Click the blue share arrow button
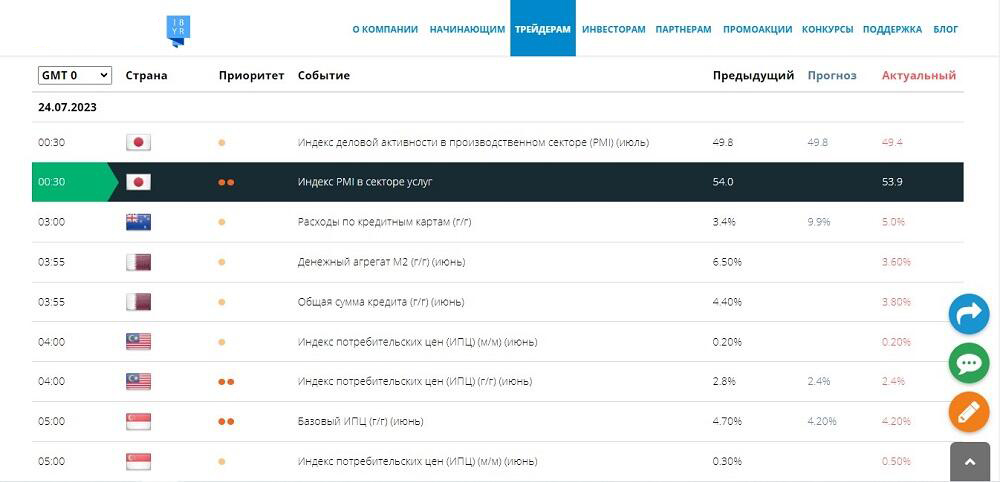Screen dimensions: 1000x482 (x=969, y=314)
